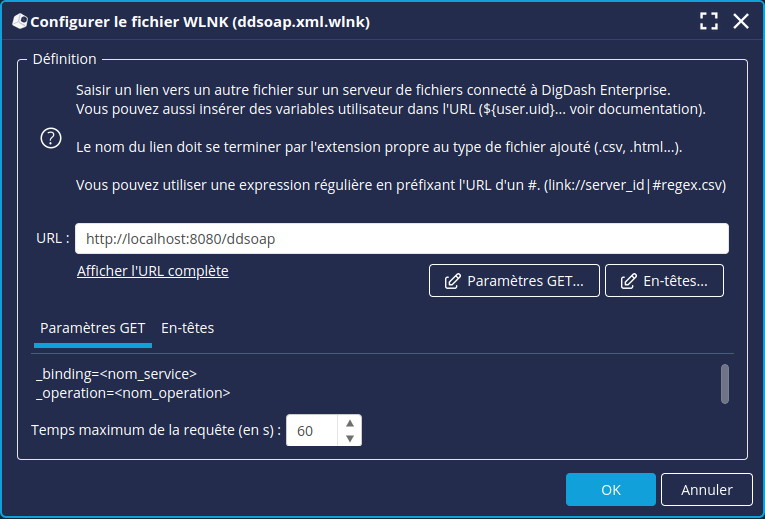
Task: Focus the URL input field
Action: pos(401,239)
